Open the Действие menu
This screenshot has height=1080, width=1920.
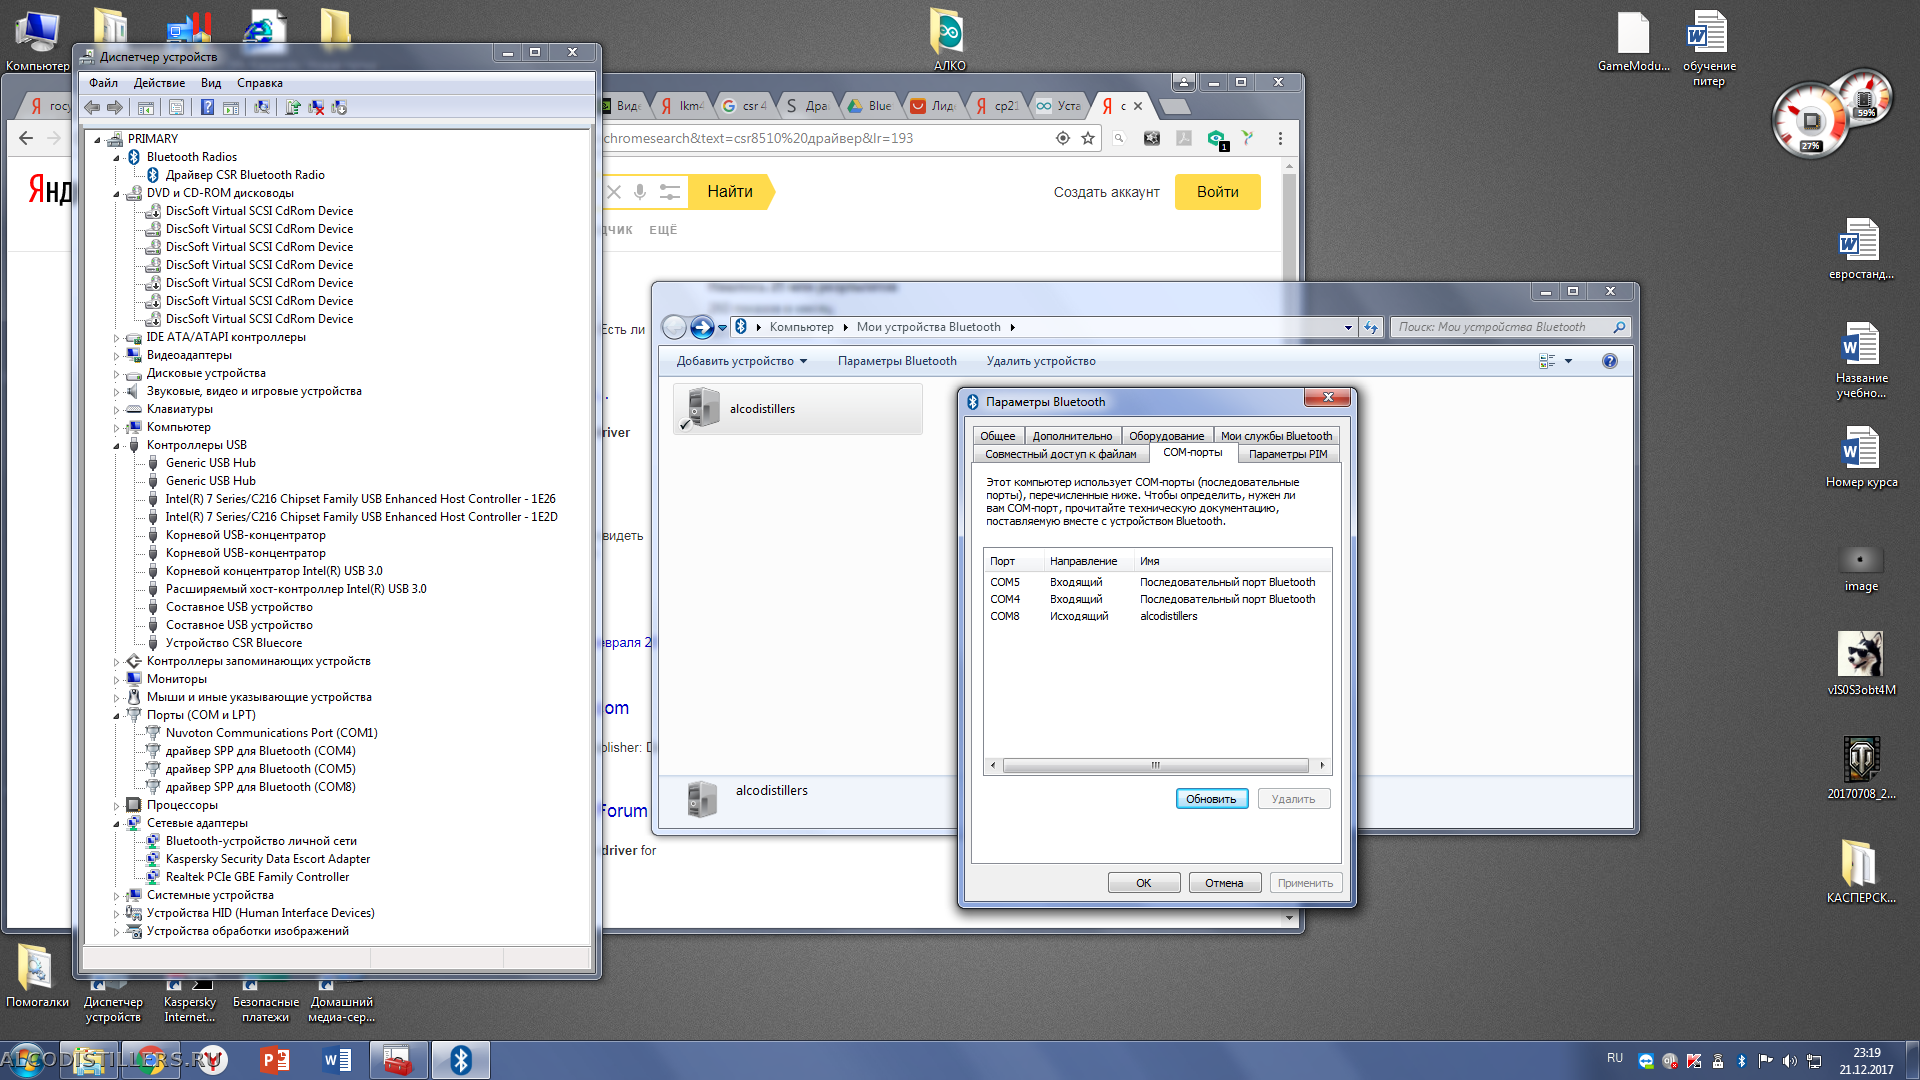tap(159, 83)
